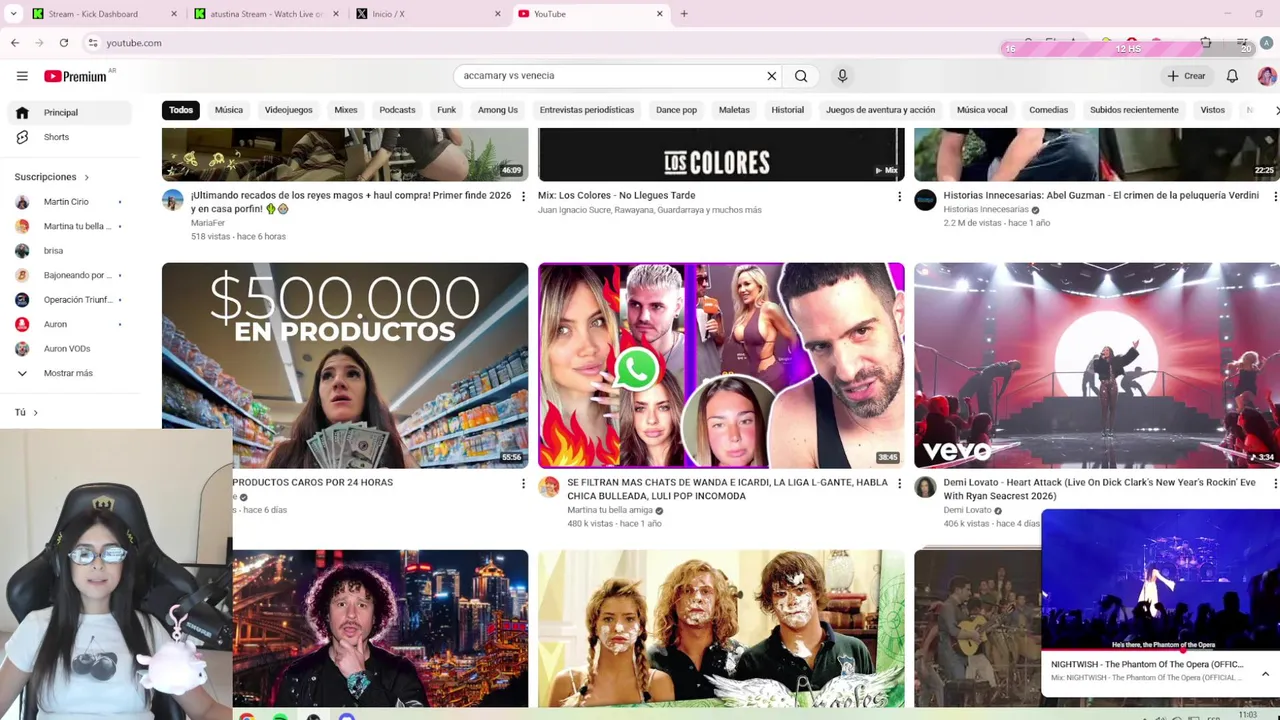Open Demi Lovato Heart Attack video title
Viewport: 1280px width, 720px height.
(x=1099, y=489)
